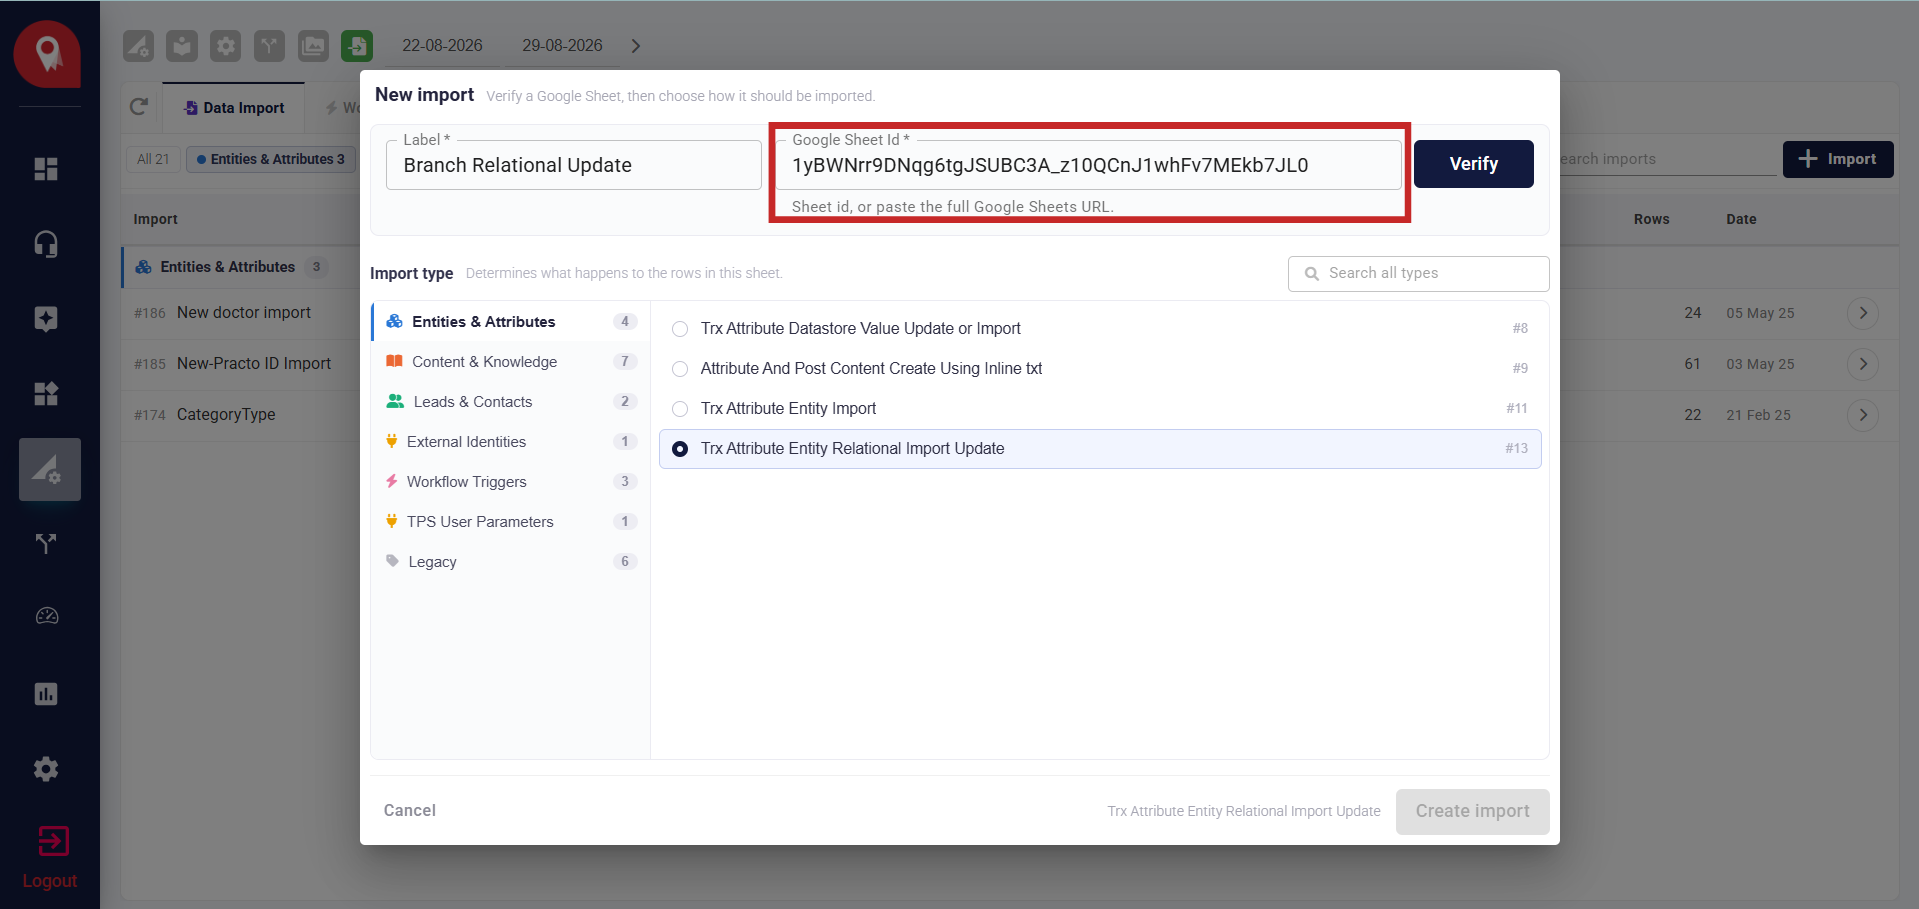The height and width of the screenshot is (909, 1919).
Task: Click the speedometer gauge sidebar icon
Action: click(x=46, y=617)
